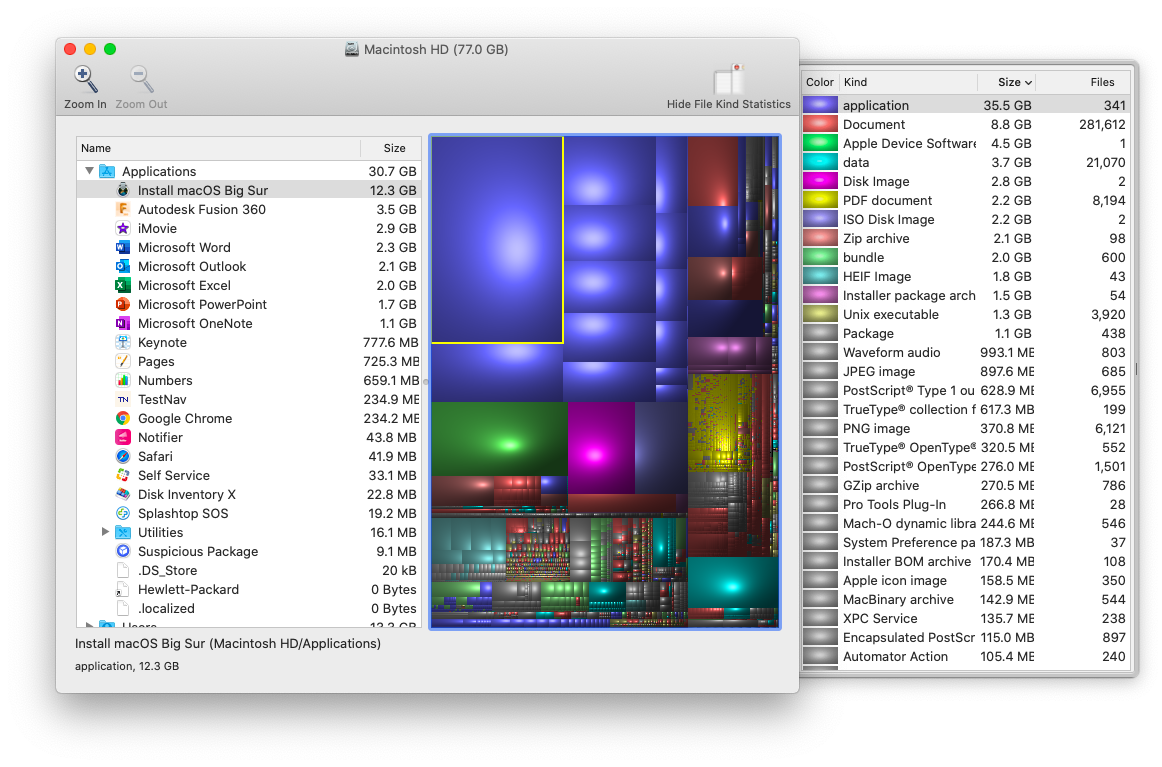Select the Autodesk Fusion 360 app icon

click(123, 210)
